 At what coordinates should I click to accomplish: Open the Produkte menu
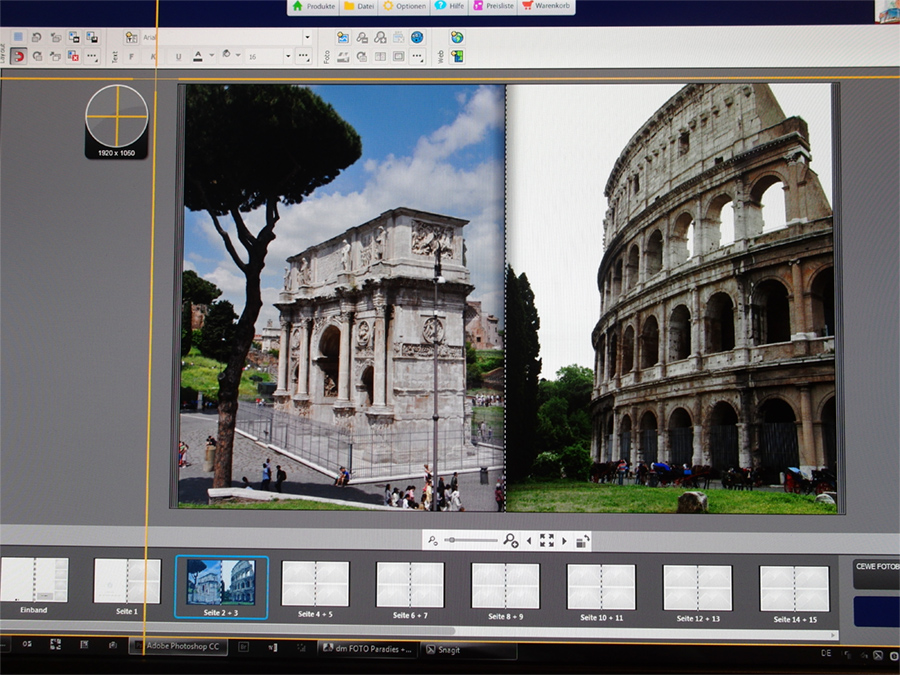pos(312,6)
